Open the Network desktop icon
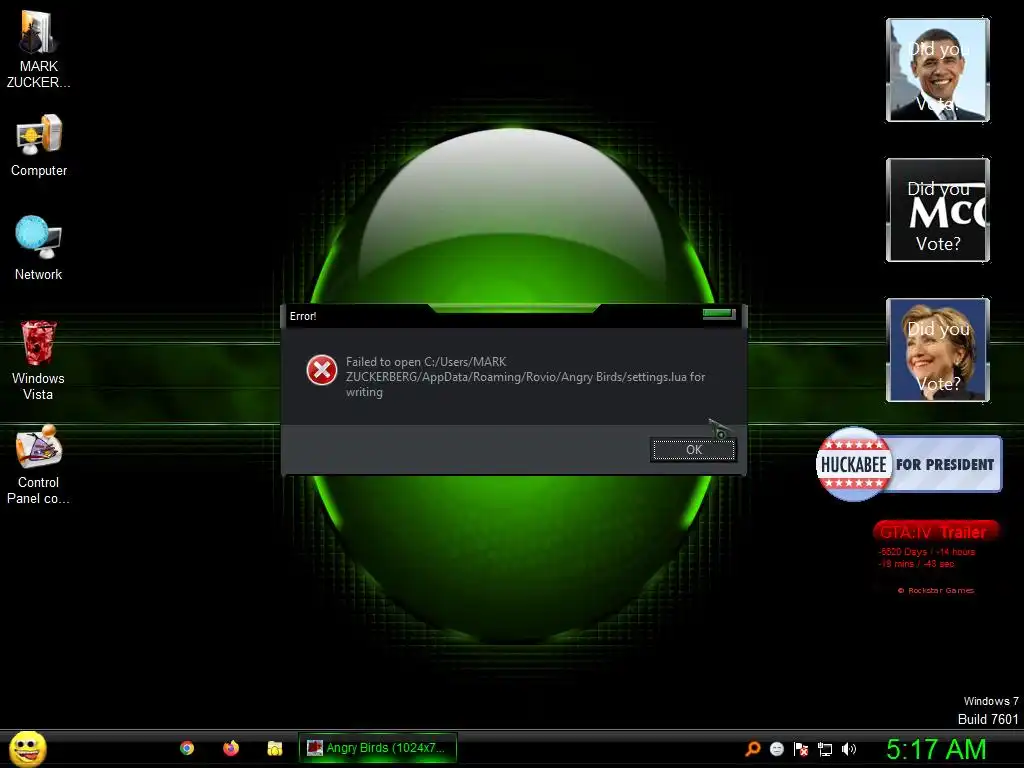The image size is (1024, 768). (39, 248)
